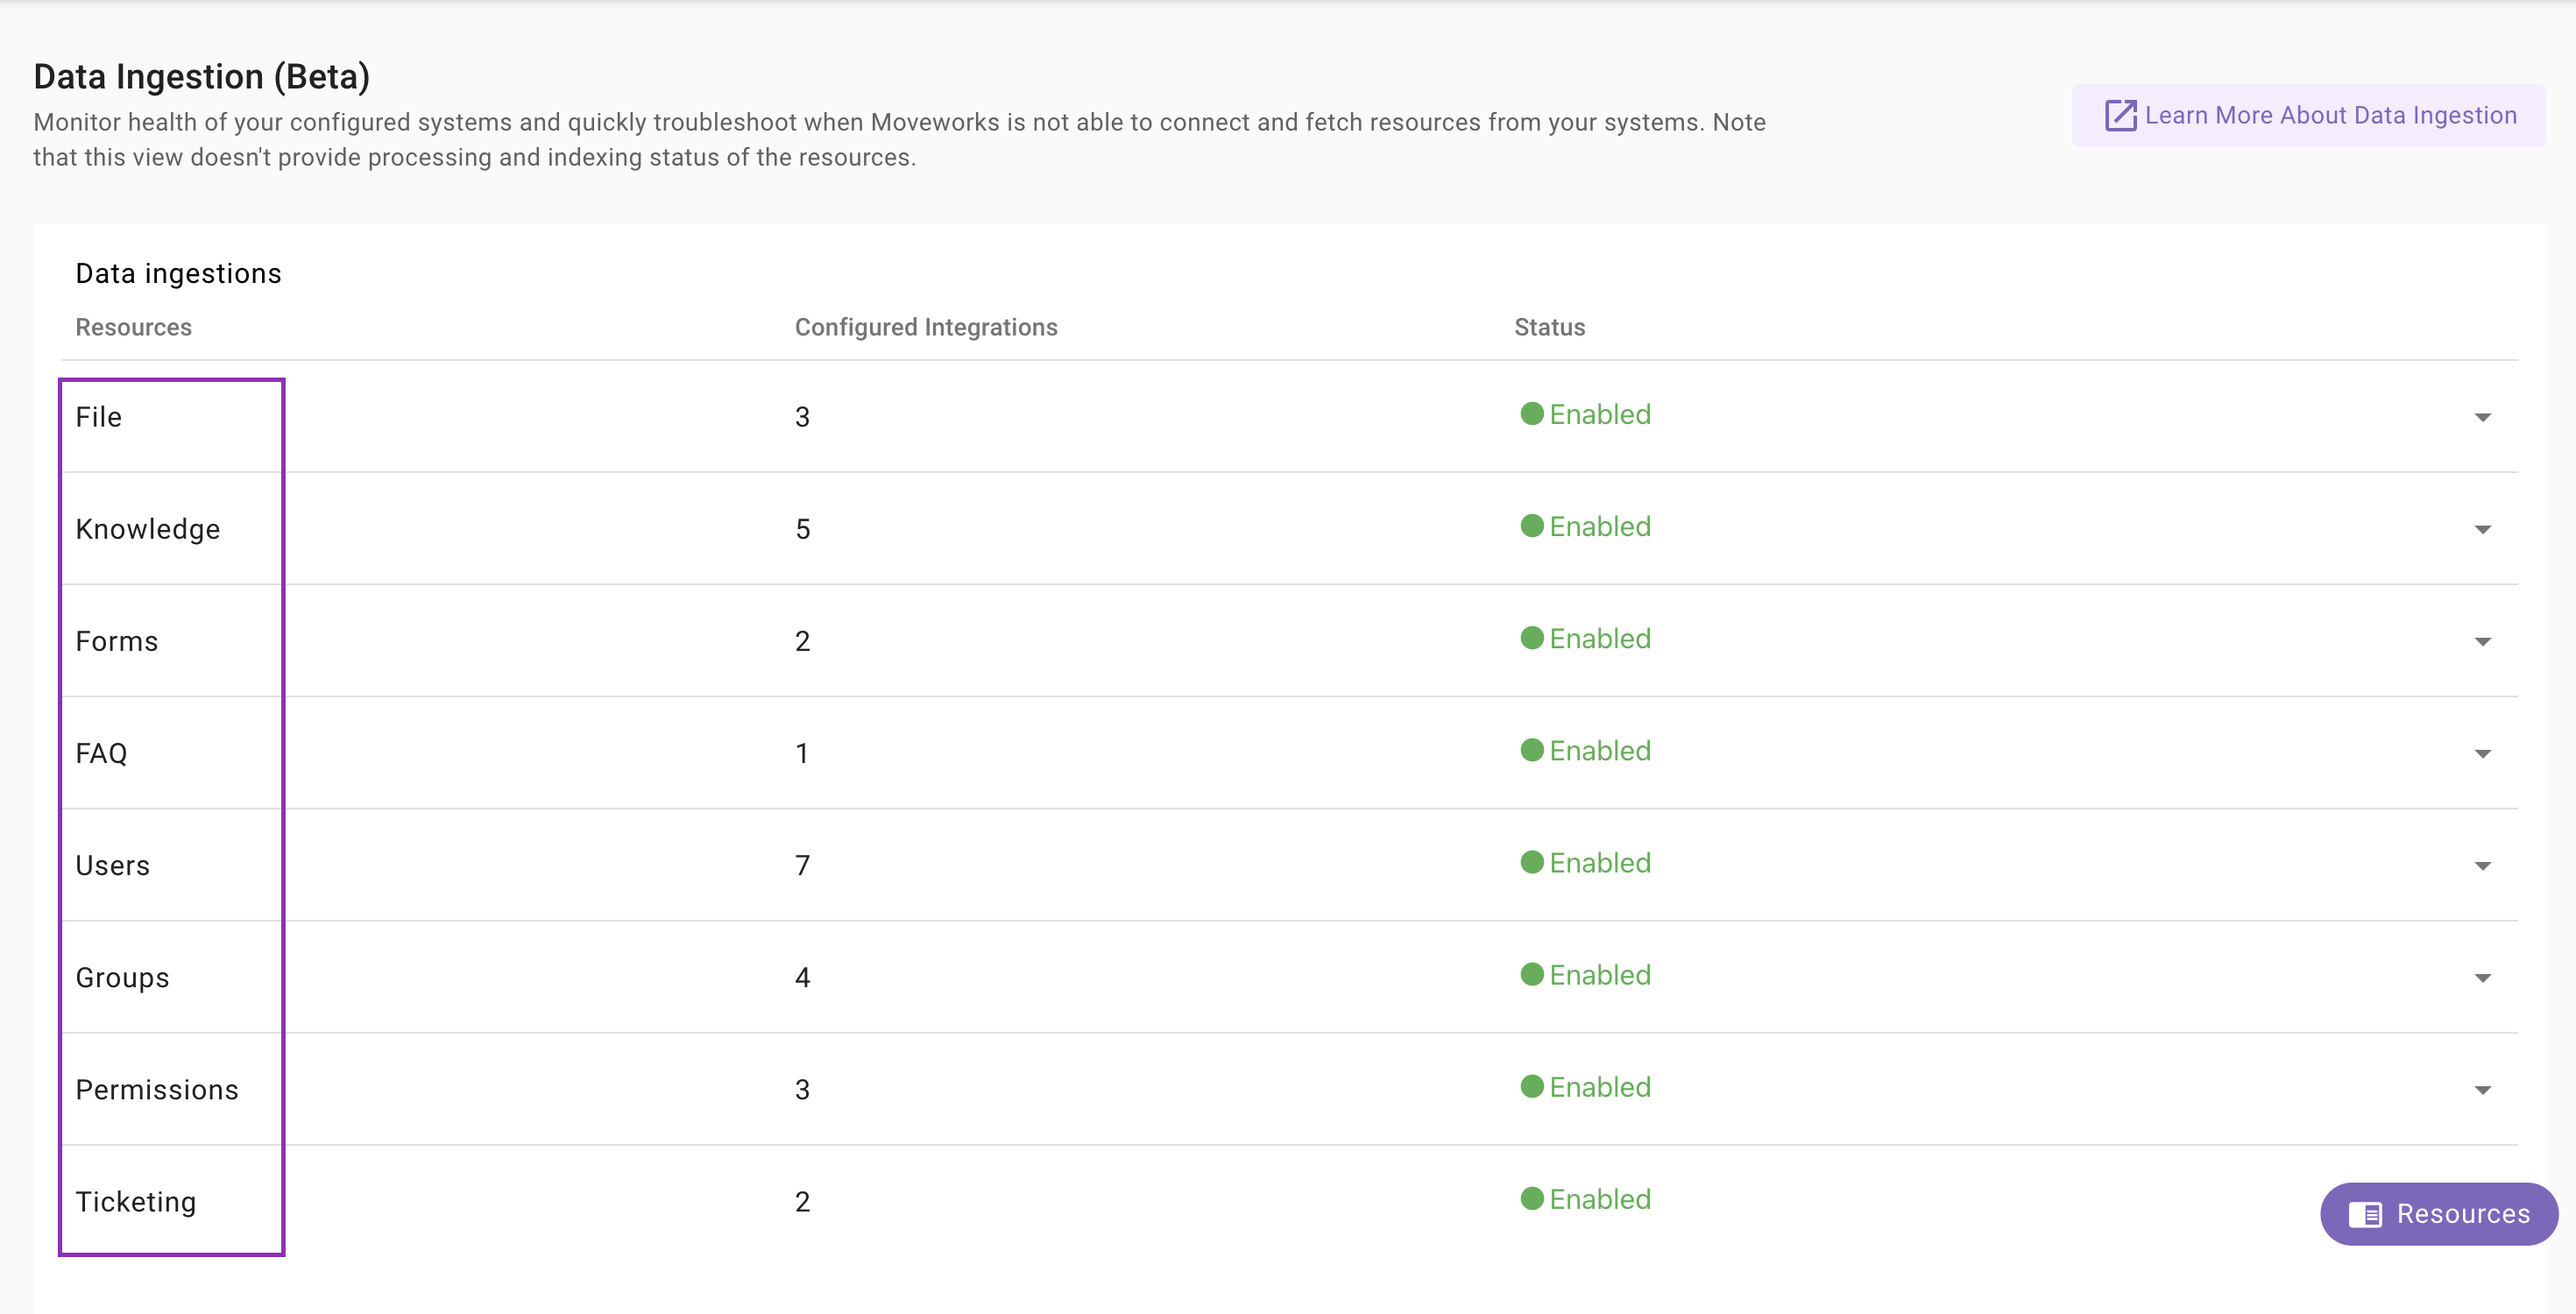
Task: Click Enabled status text in Groups row
Action: (1600, 974)
